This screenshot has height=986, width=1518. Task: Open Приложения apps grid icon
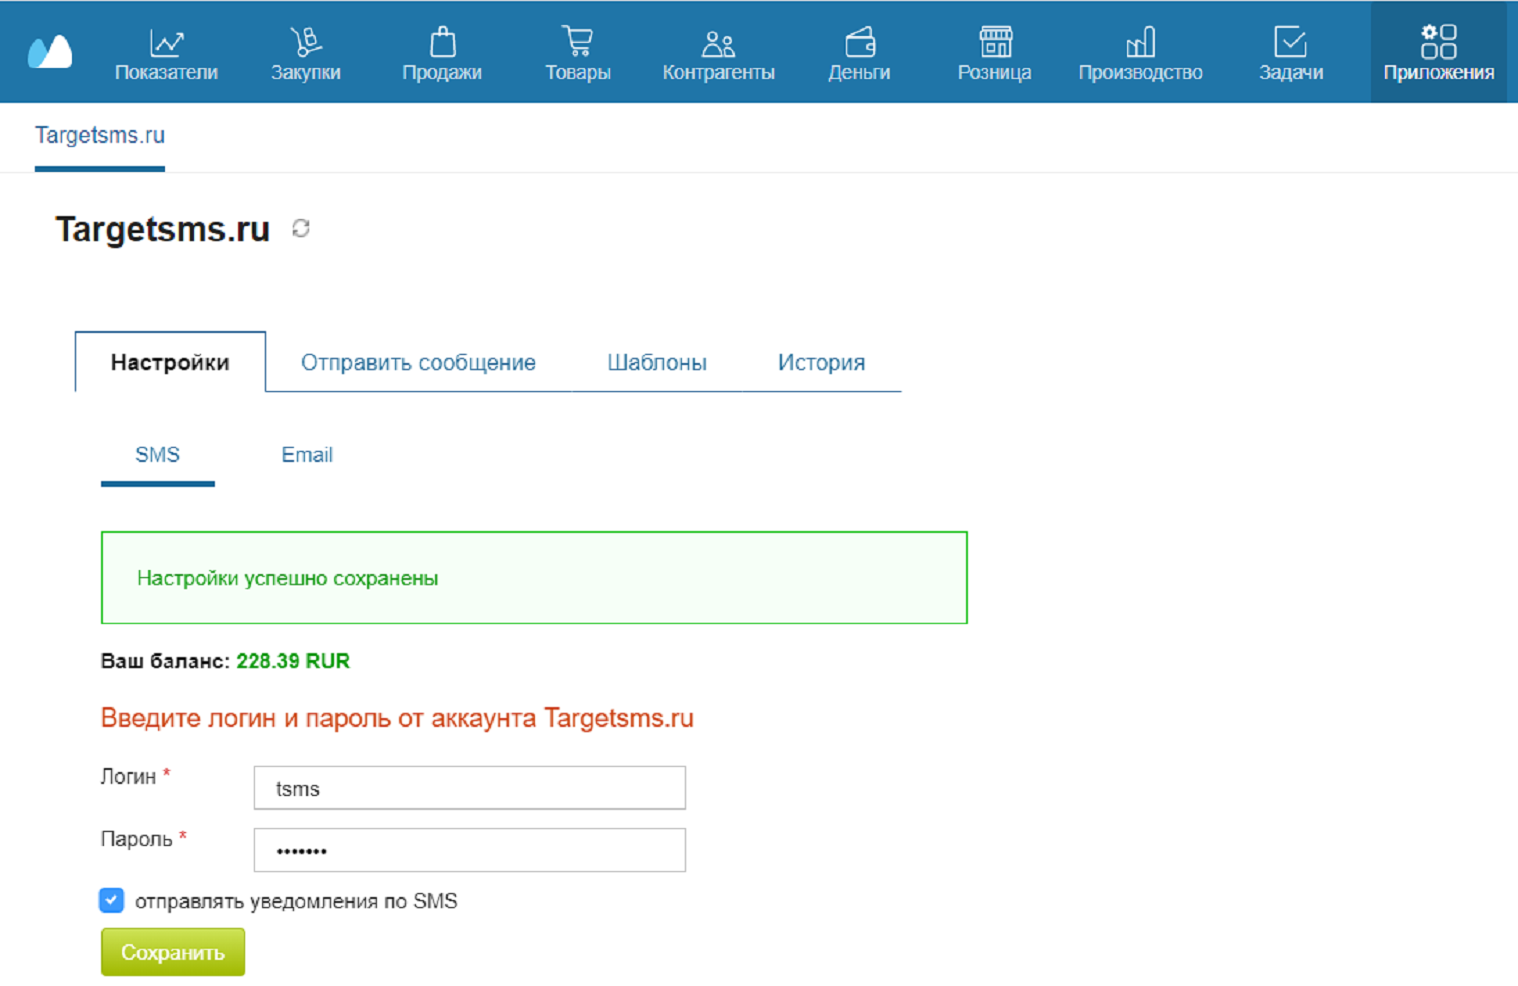(x=1438, y=42)
